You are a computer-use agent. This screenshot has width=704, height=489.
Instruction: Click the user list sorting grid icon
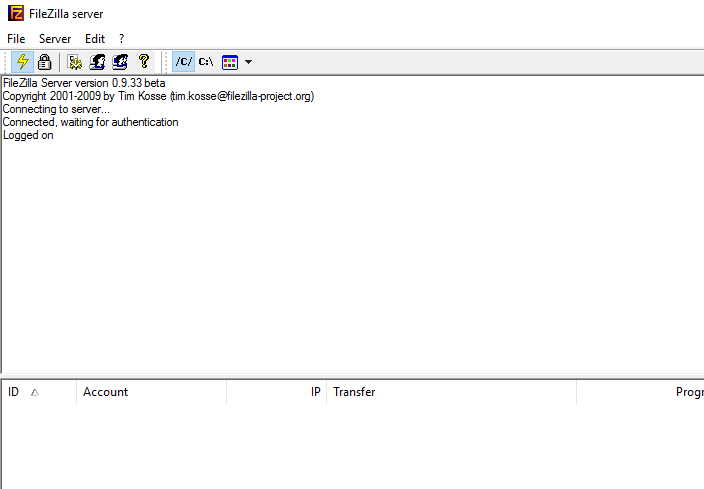(x=230, y=62)
